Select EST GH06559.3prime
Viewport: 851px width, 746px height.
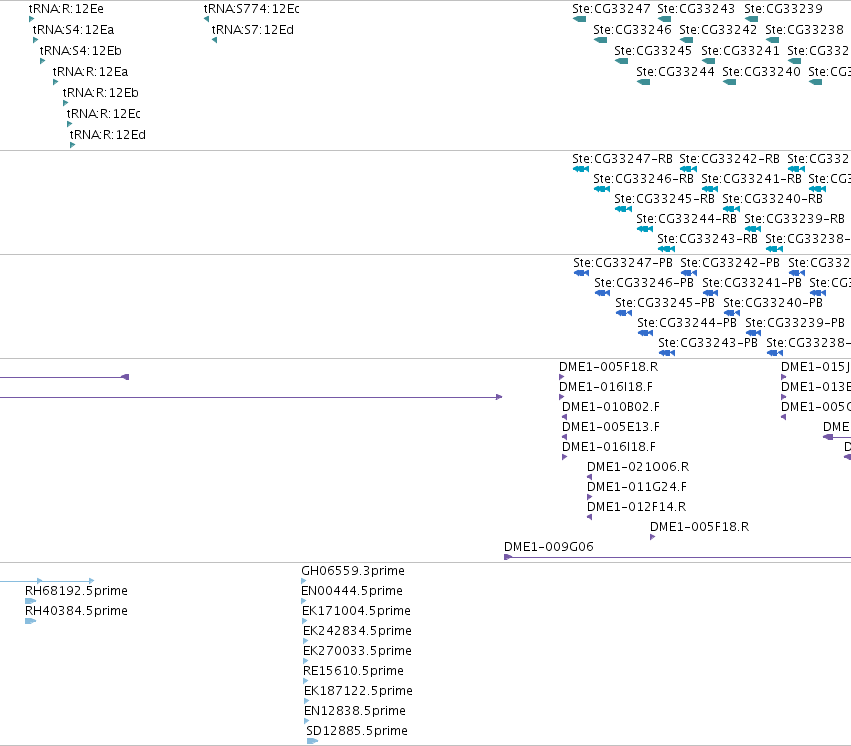[x=353, y=571]
